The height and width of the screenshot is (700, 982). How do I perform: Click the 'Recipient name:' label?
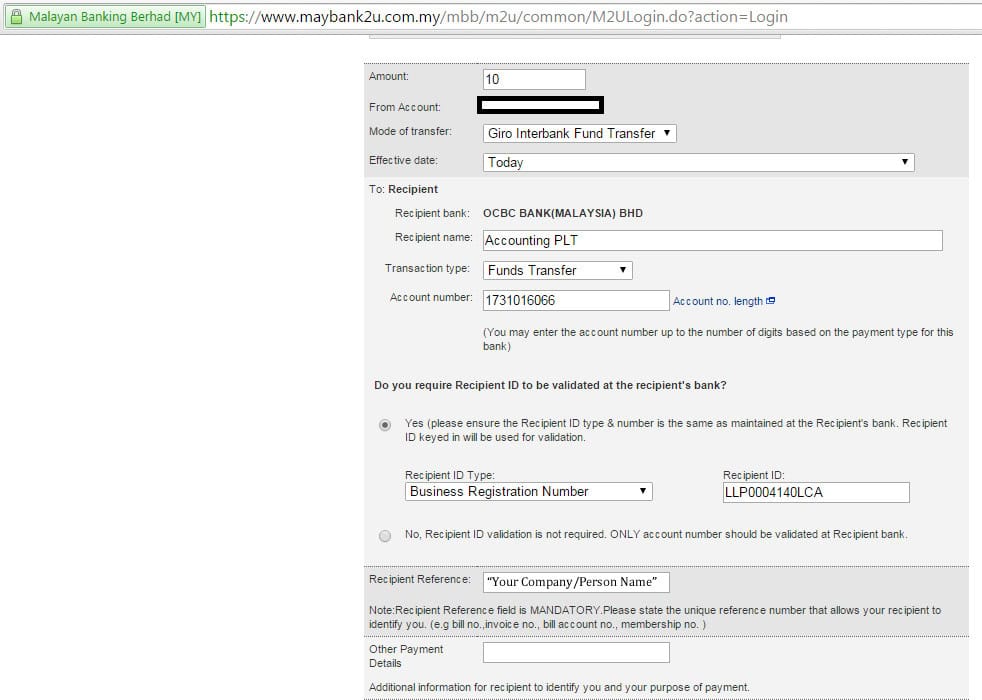(433, 237)
